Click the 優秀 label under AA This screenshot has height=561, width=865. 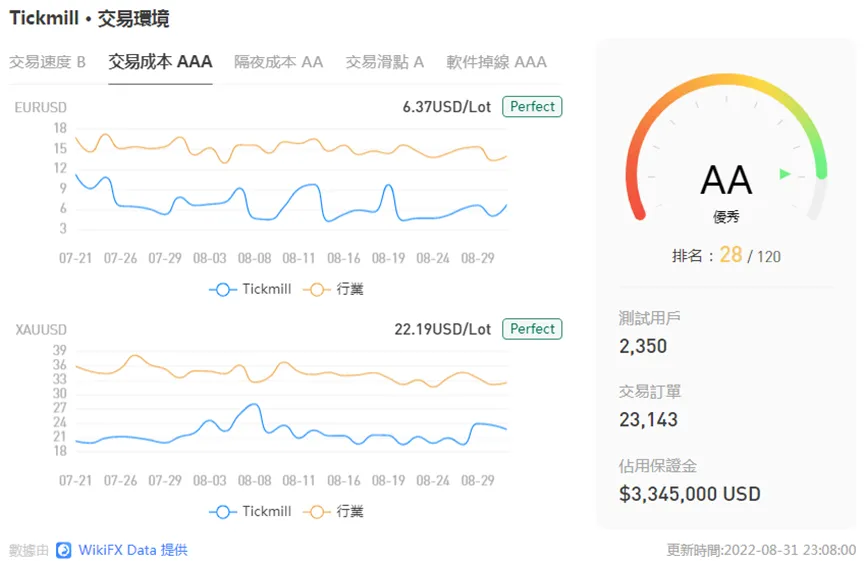coord(726,217)
